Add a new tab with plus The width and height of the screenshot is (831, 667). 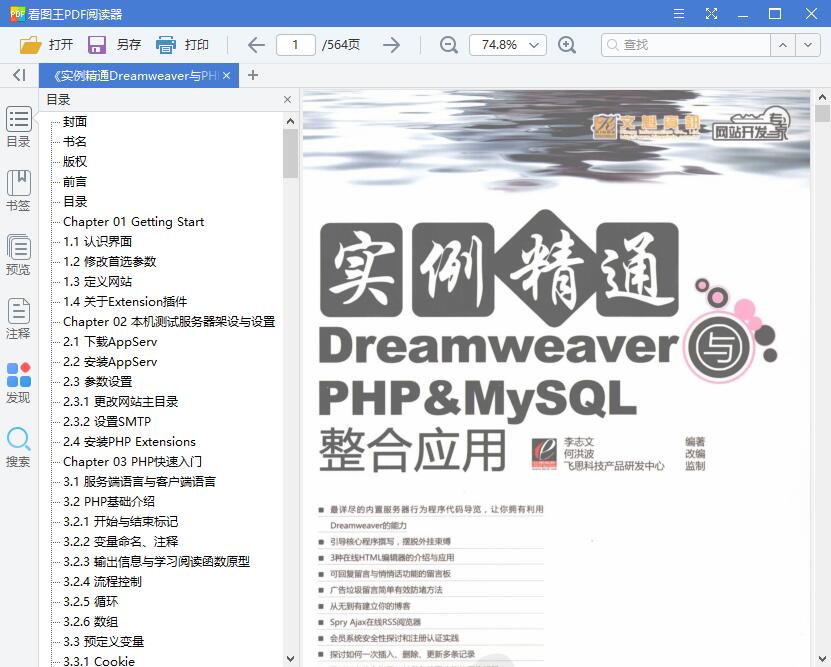click(253, 75)
